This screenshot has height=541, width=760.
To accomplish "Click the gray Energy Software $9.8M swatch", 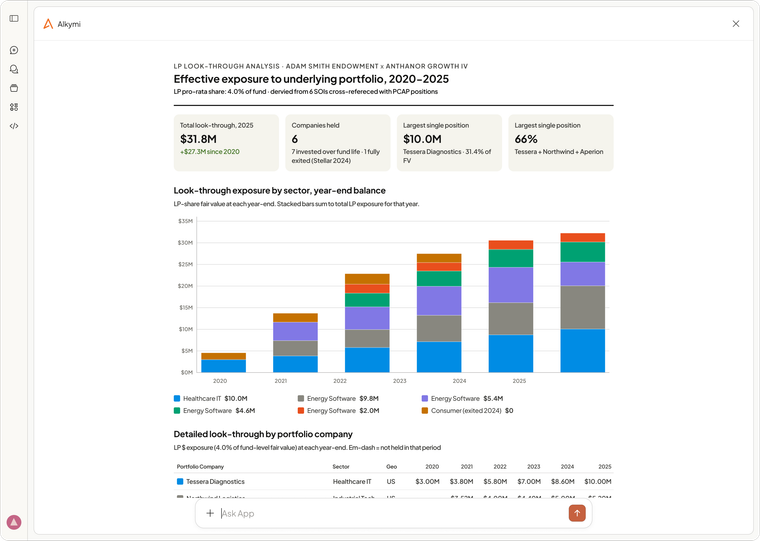I will [x=301, y=398].
